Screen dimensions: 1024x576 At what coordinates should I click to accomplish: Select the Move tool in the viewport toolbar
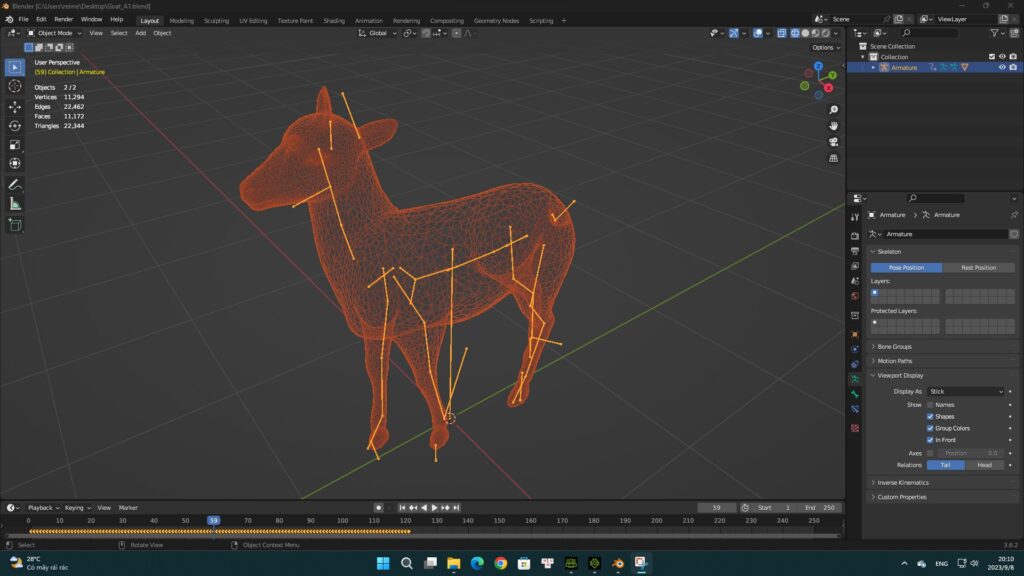(13, 106)
